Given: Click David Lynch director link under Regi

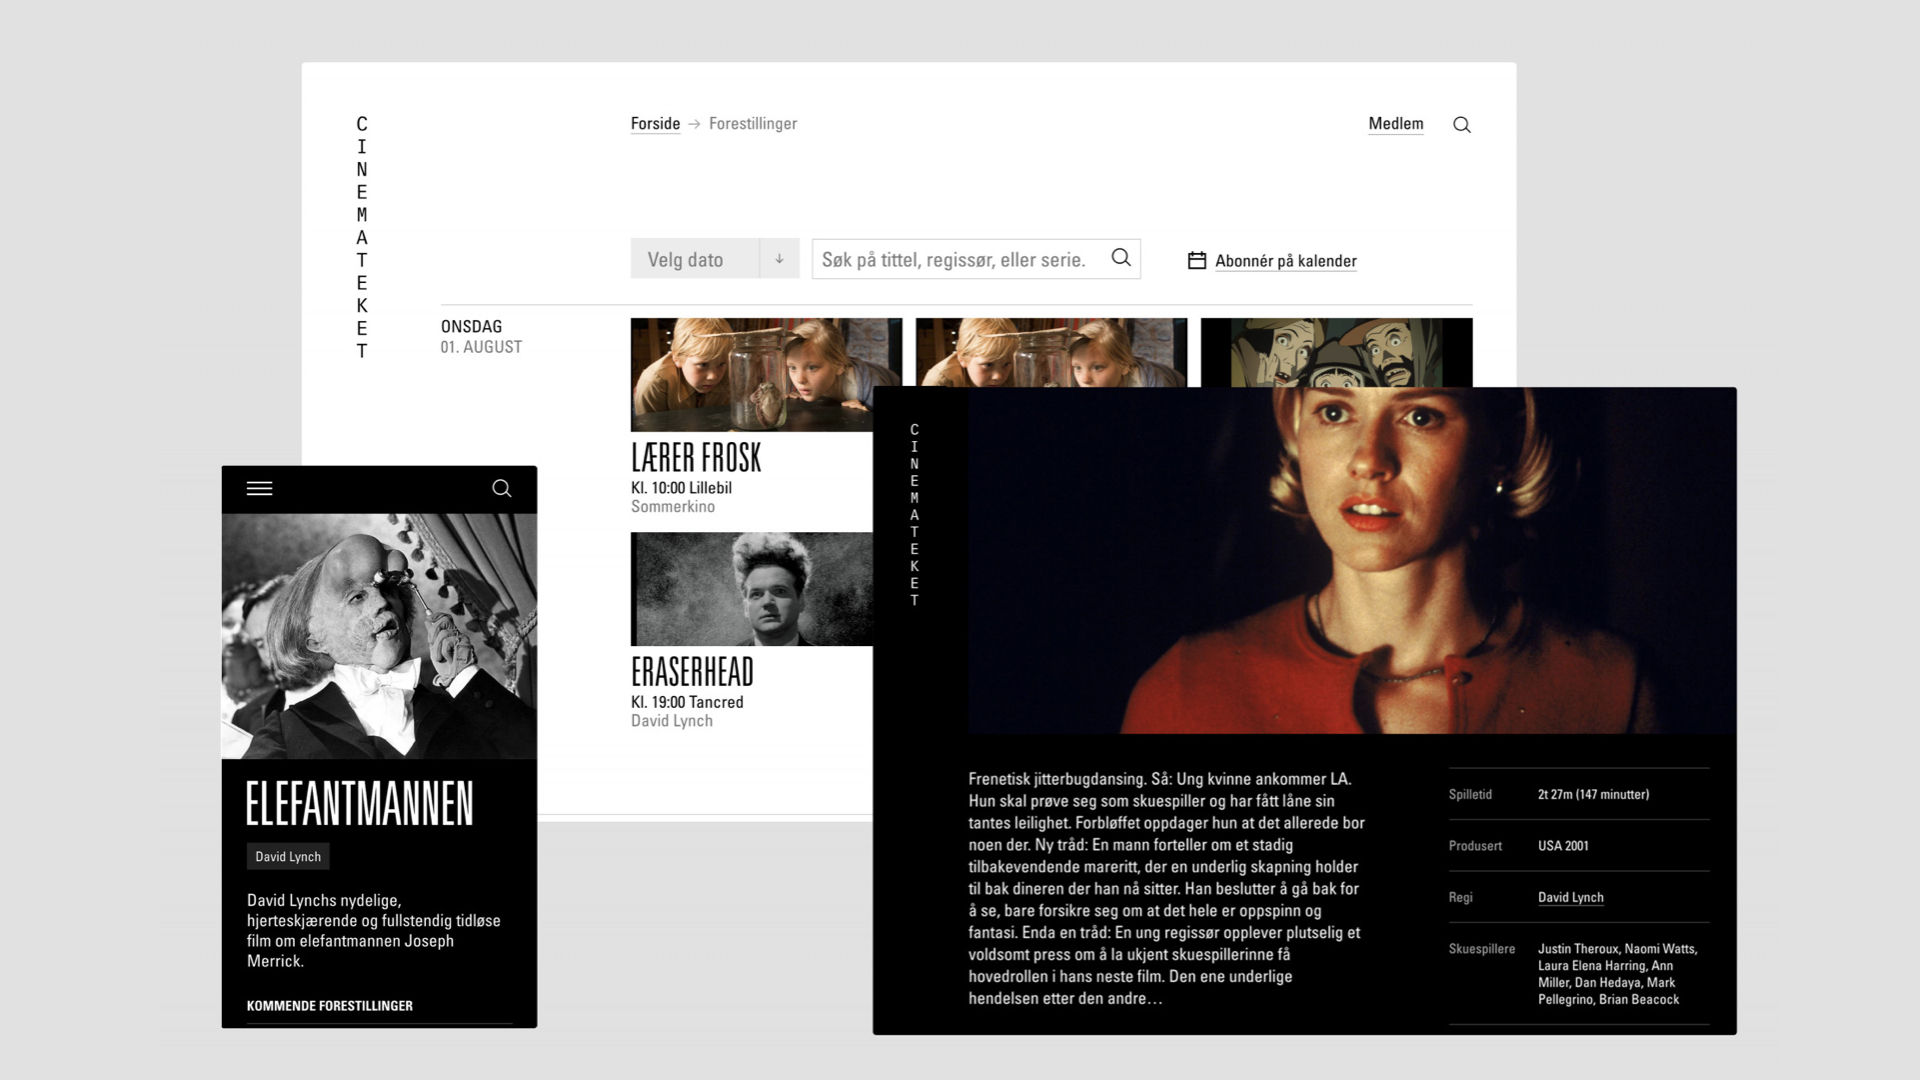Looking at the screenshot, I should point(1571,897).
